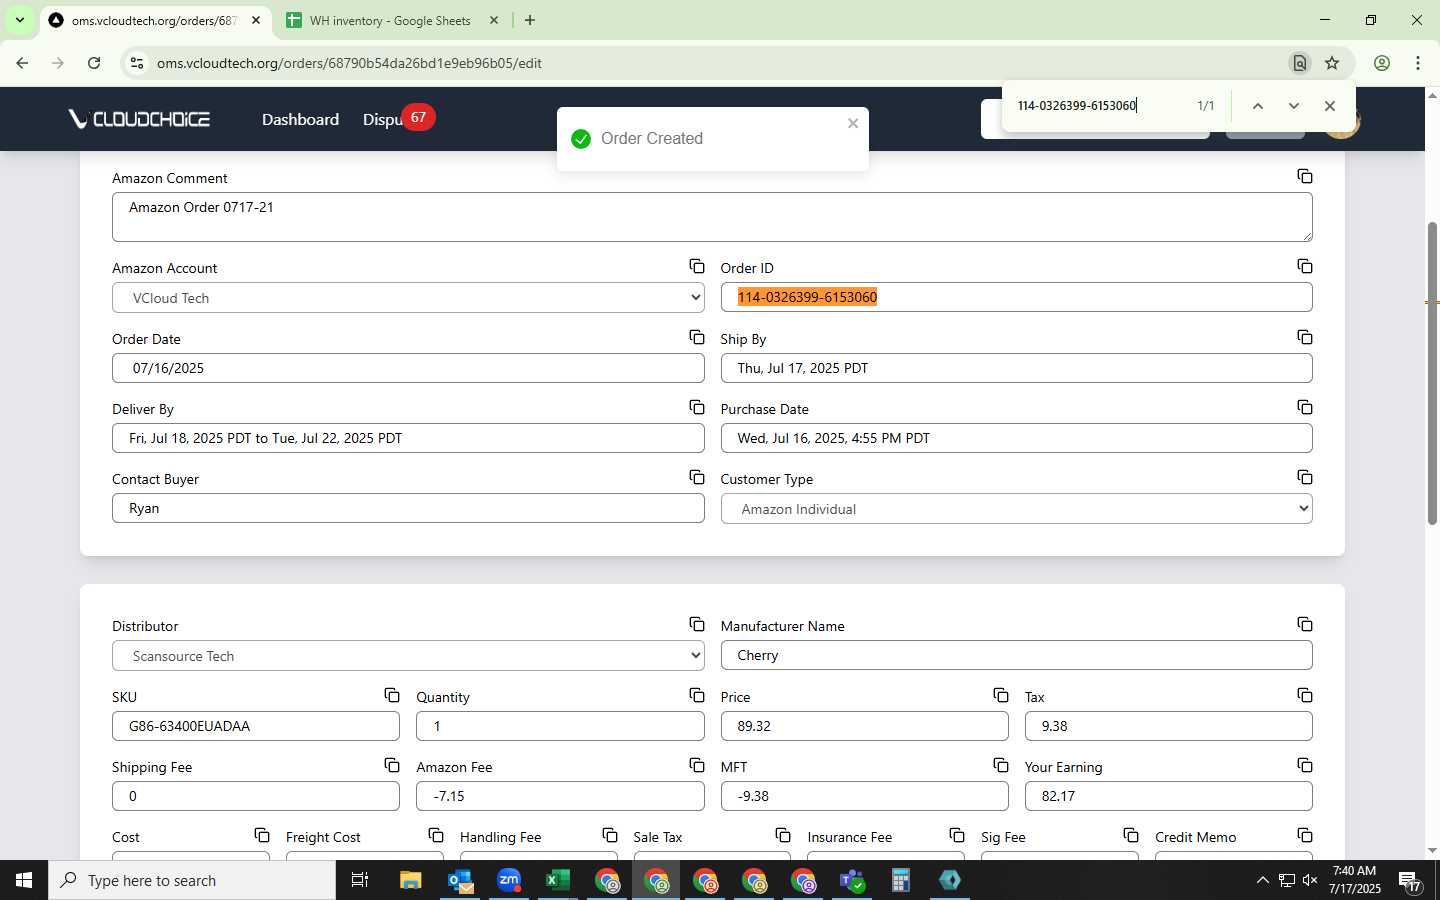Open the Disputes menu item
This screenshot has width=1440, height=900.
382,119
